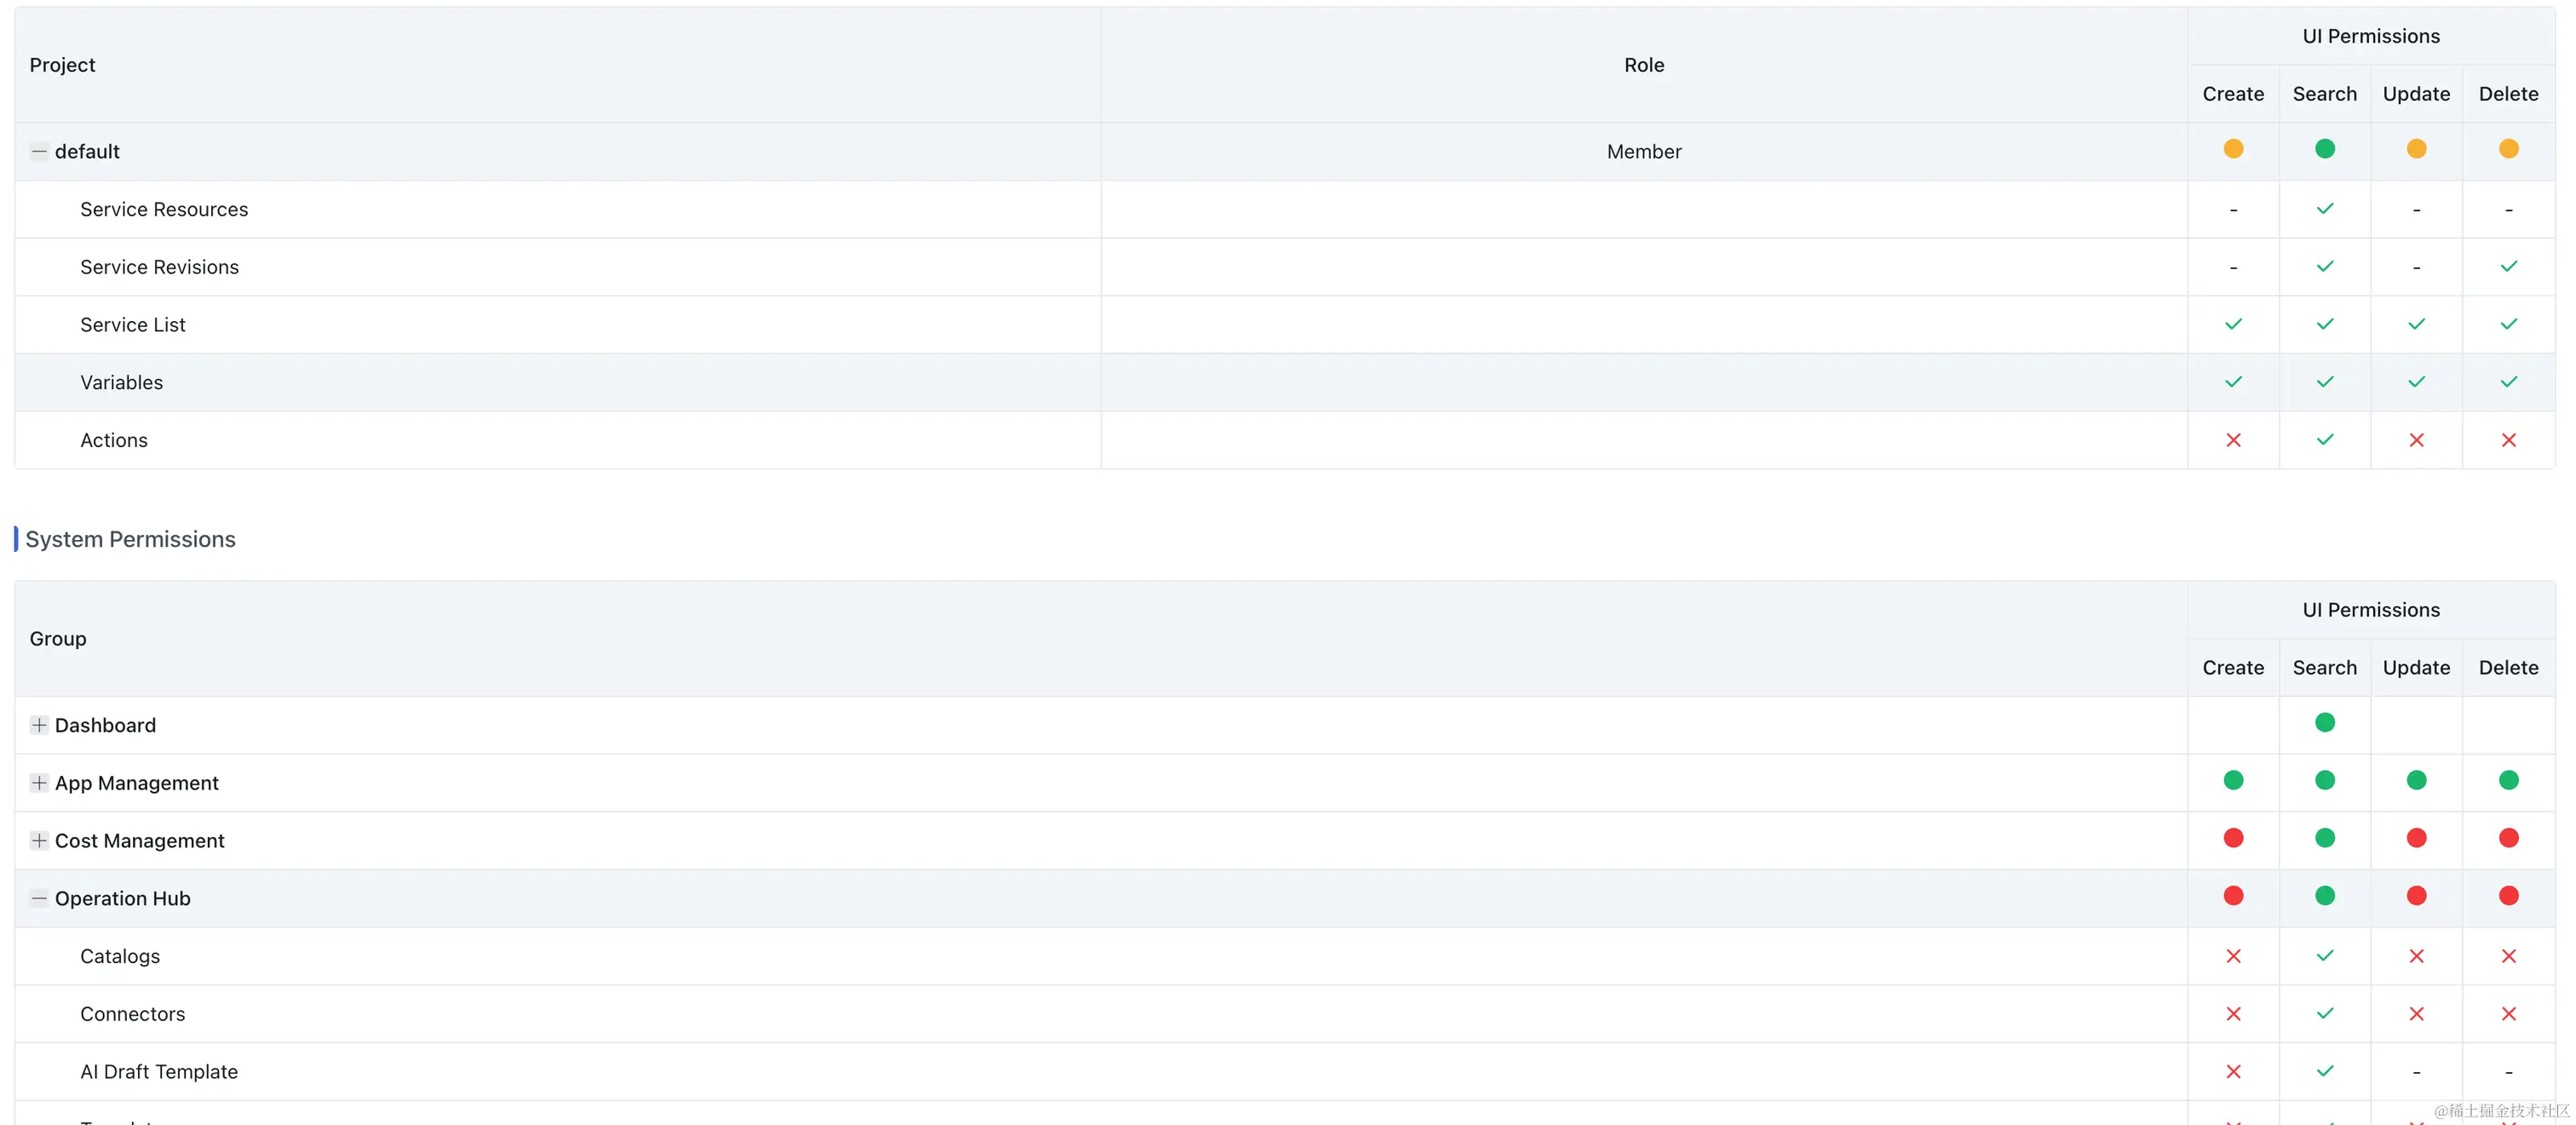Click the System Permissions heading
Image resolution: width=2576 pixels, height=1125 pixels.
pos(130,539)
